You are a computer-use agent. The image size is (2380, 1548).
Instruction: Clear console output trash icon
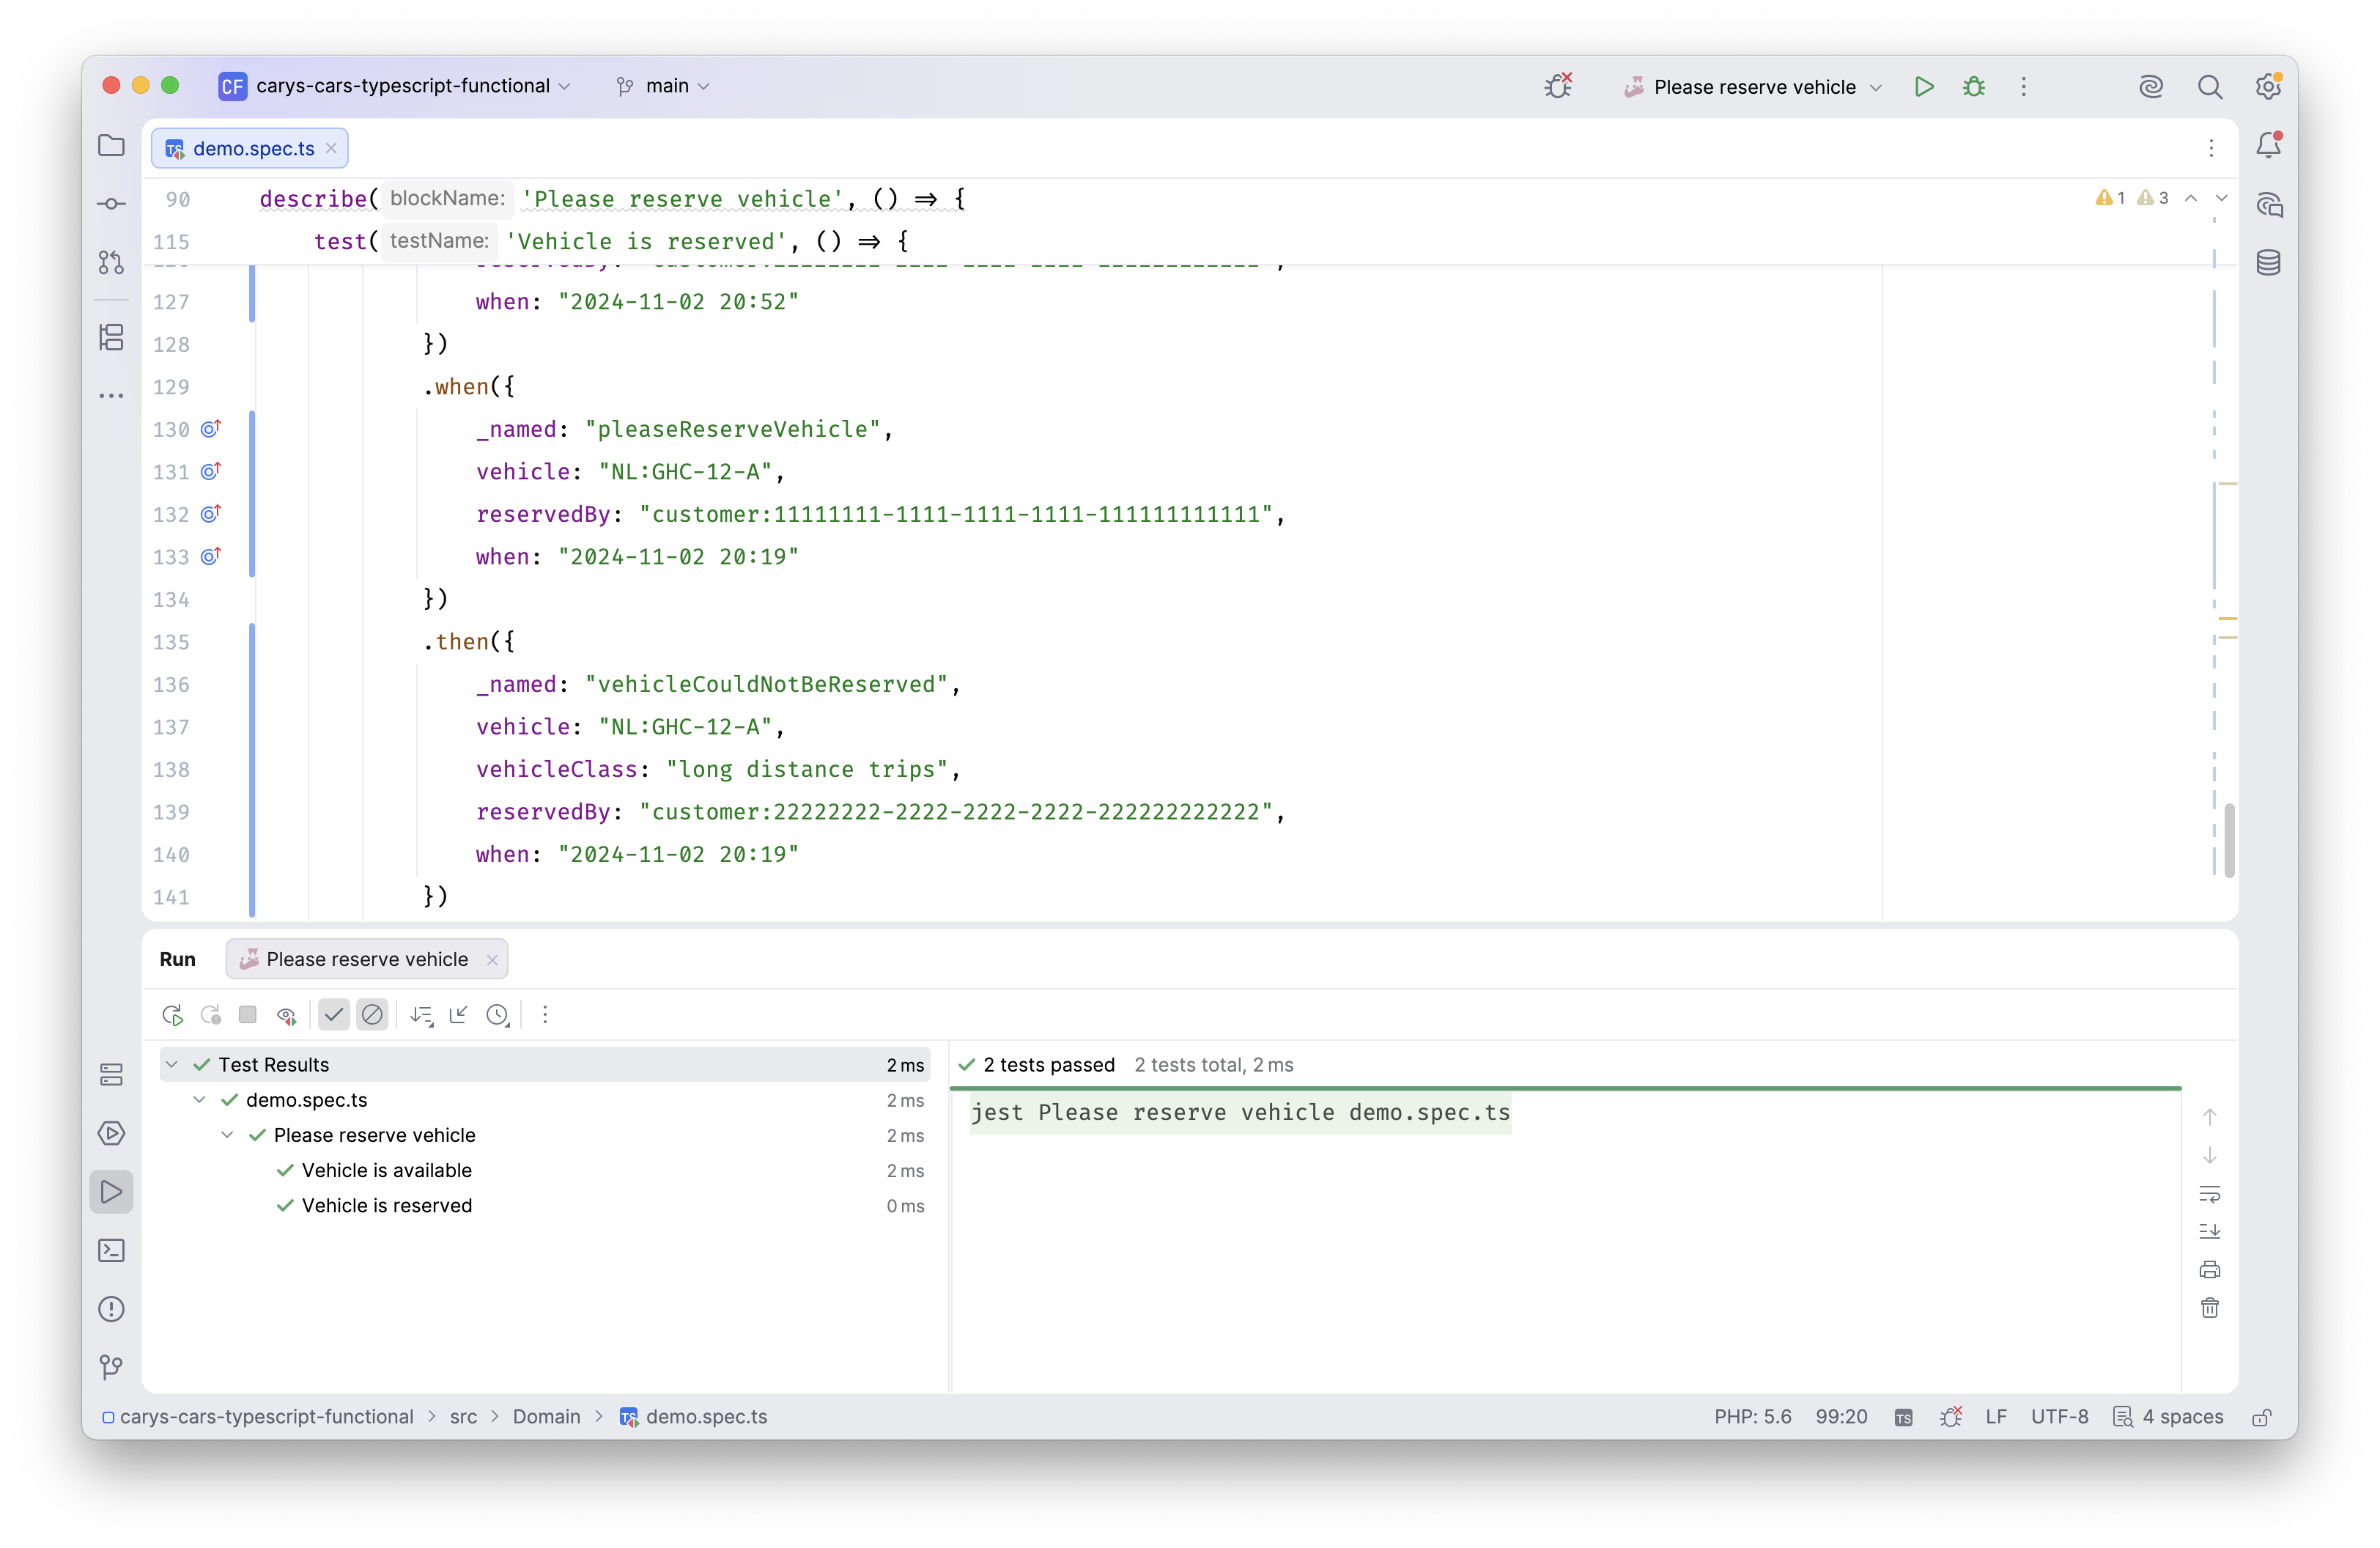2210,1308
